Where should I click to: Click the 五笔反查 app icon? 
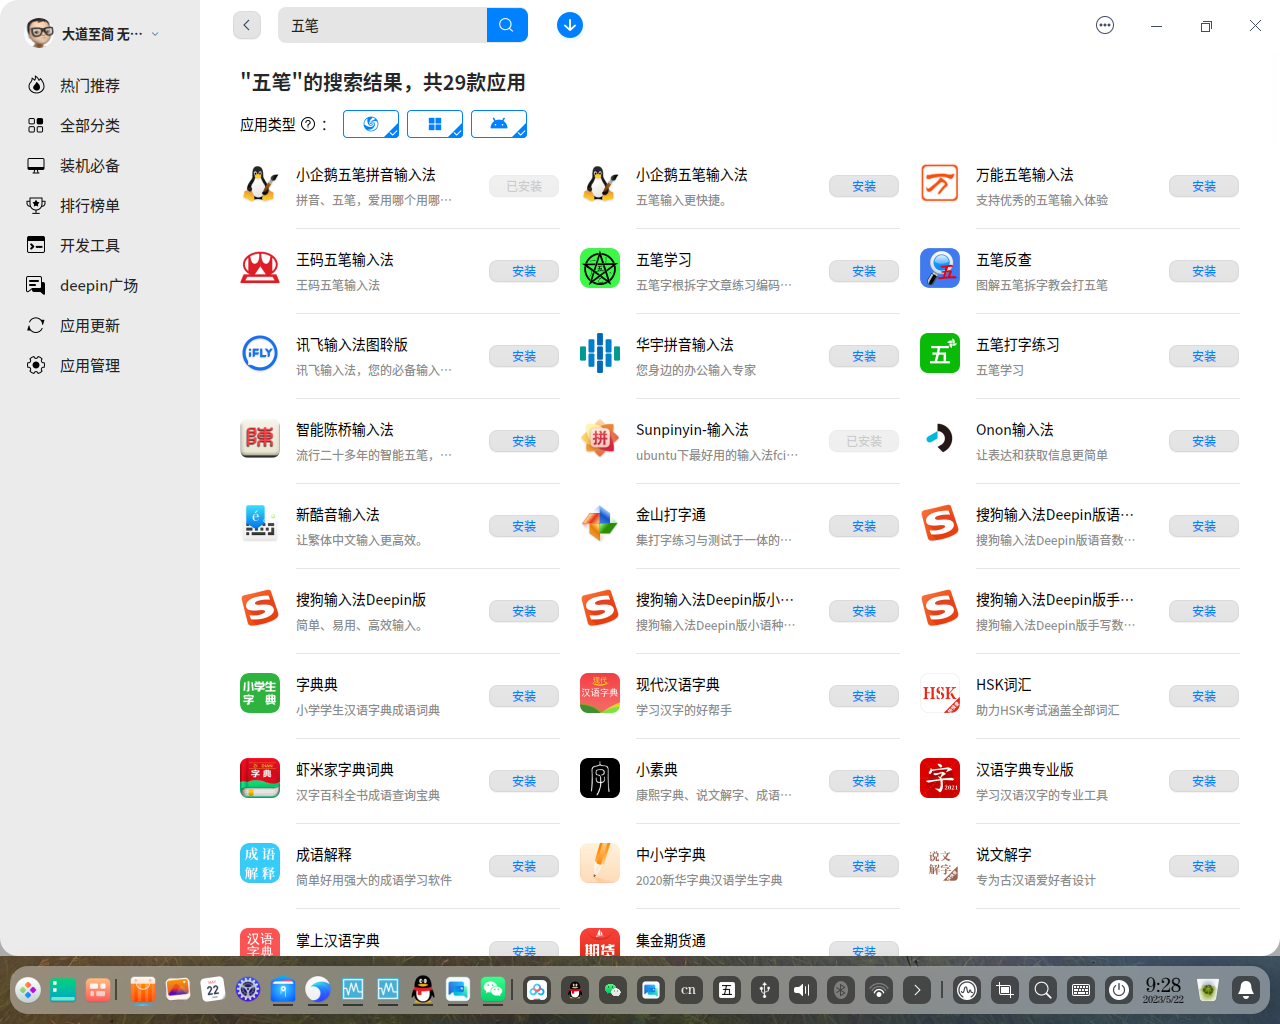pos(939,267)
